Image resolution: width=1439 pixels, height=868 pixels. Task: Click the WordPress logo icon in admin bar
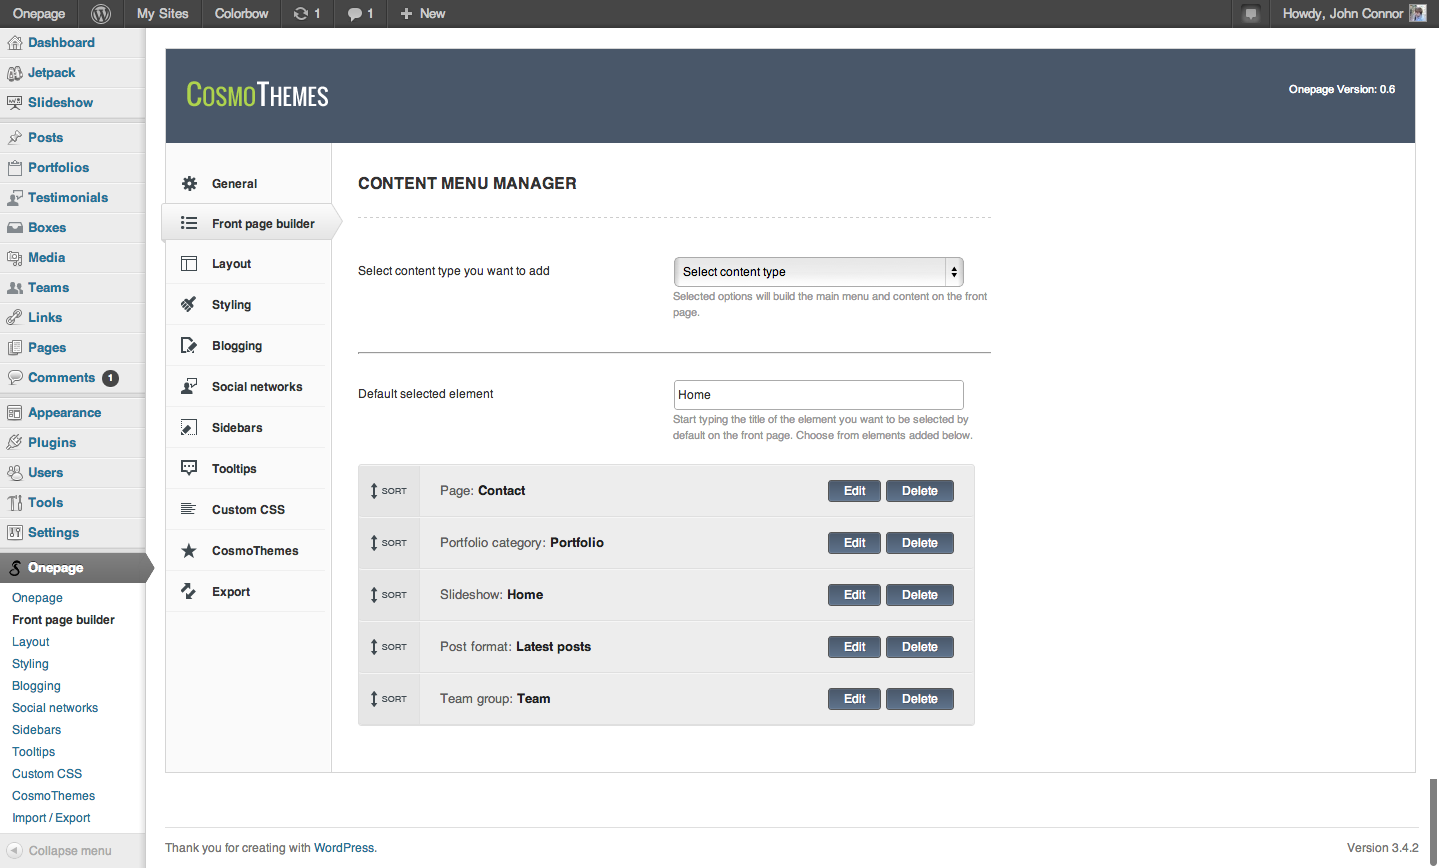[101, 14]
